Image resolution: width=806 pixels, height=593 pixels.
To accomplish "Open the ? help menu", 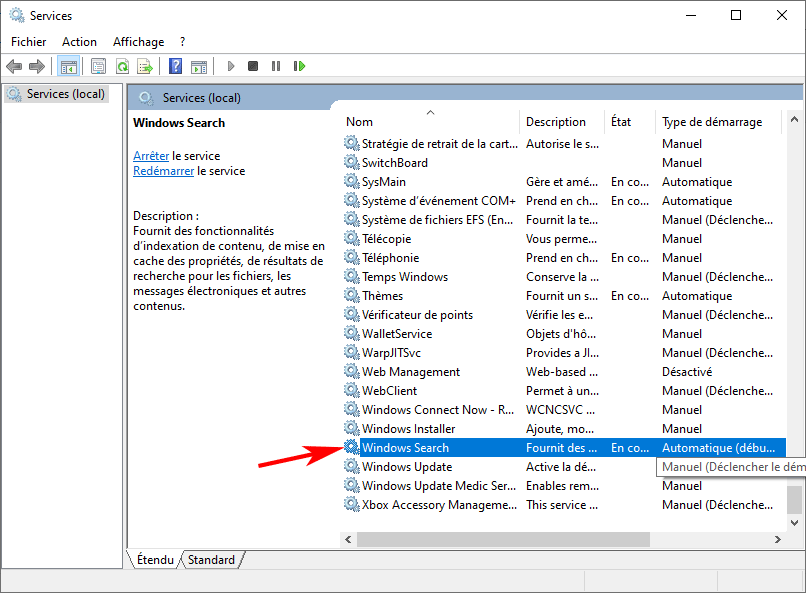I will (182, 42).
